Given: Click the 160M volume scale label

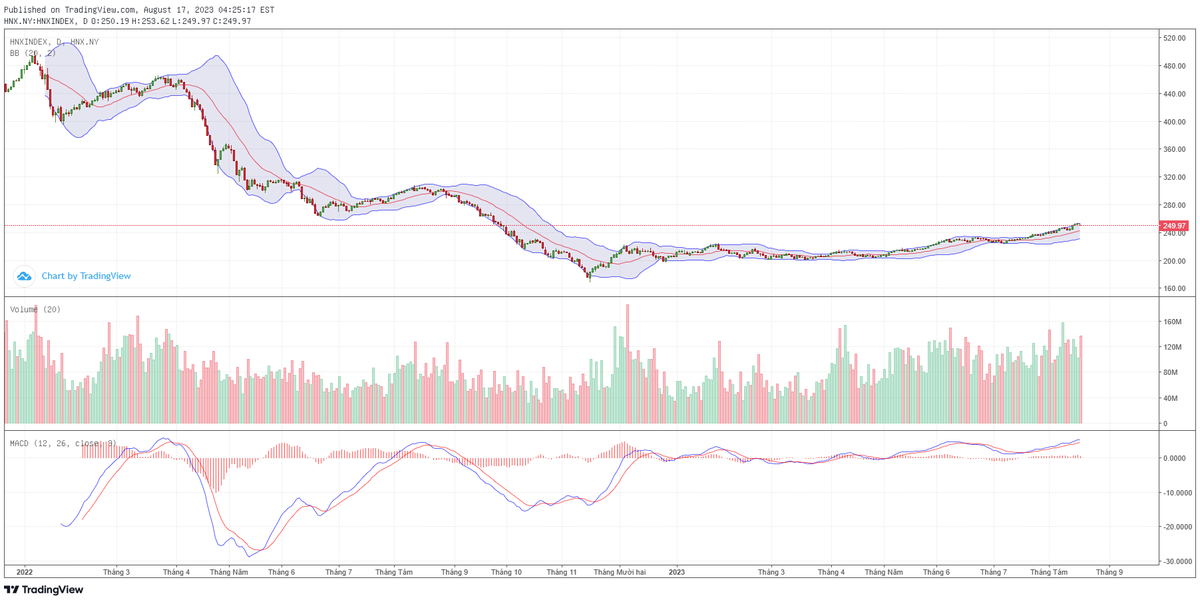Looking at the screenshot, I should pyautogui.click(x=1171, y=322).
